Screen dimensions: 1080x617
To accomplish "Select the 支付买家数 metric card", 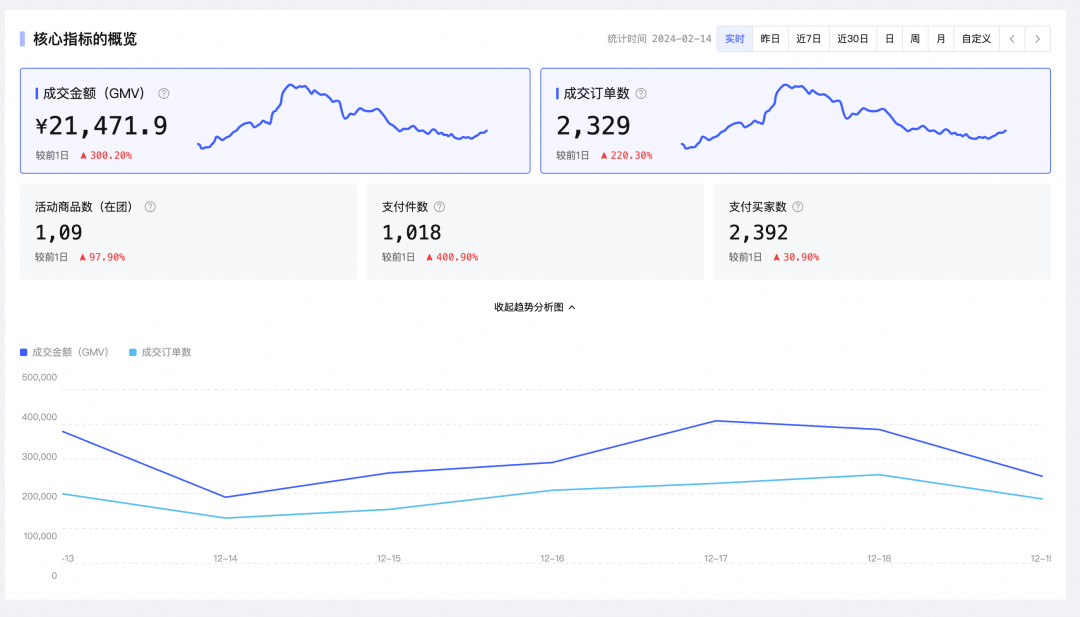I will [882, 231].
